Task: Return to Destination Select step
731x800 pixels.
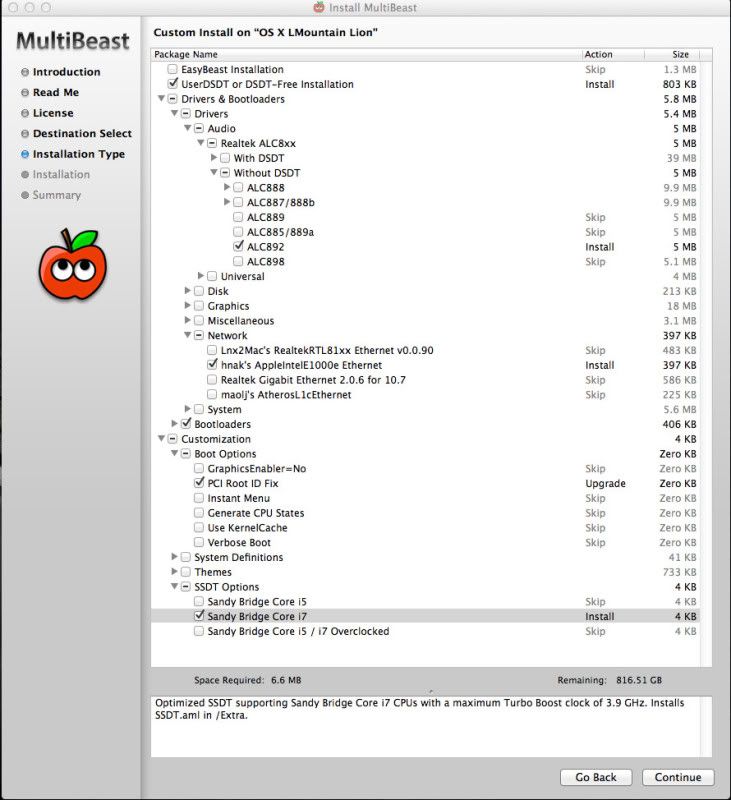Action: pyautogui.click(x=82, y=133)
